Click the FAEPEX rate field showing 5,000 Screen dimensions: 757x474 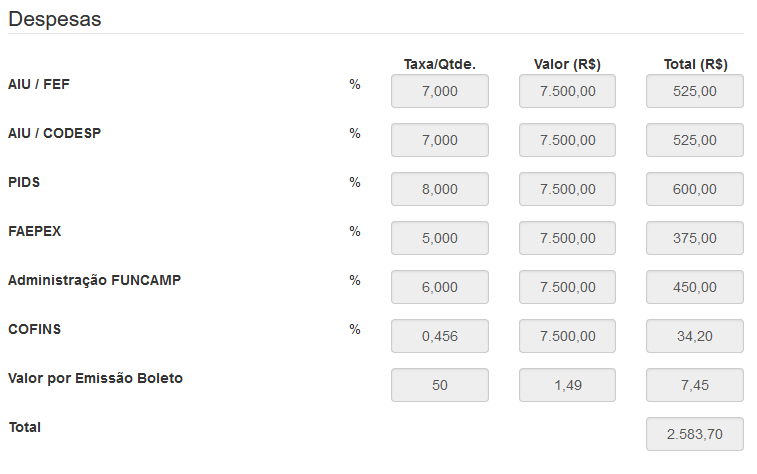[440, 238]
